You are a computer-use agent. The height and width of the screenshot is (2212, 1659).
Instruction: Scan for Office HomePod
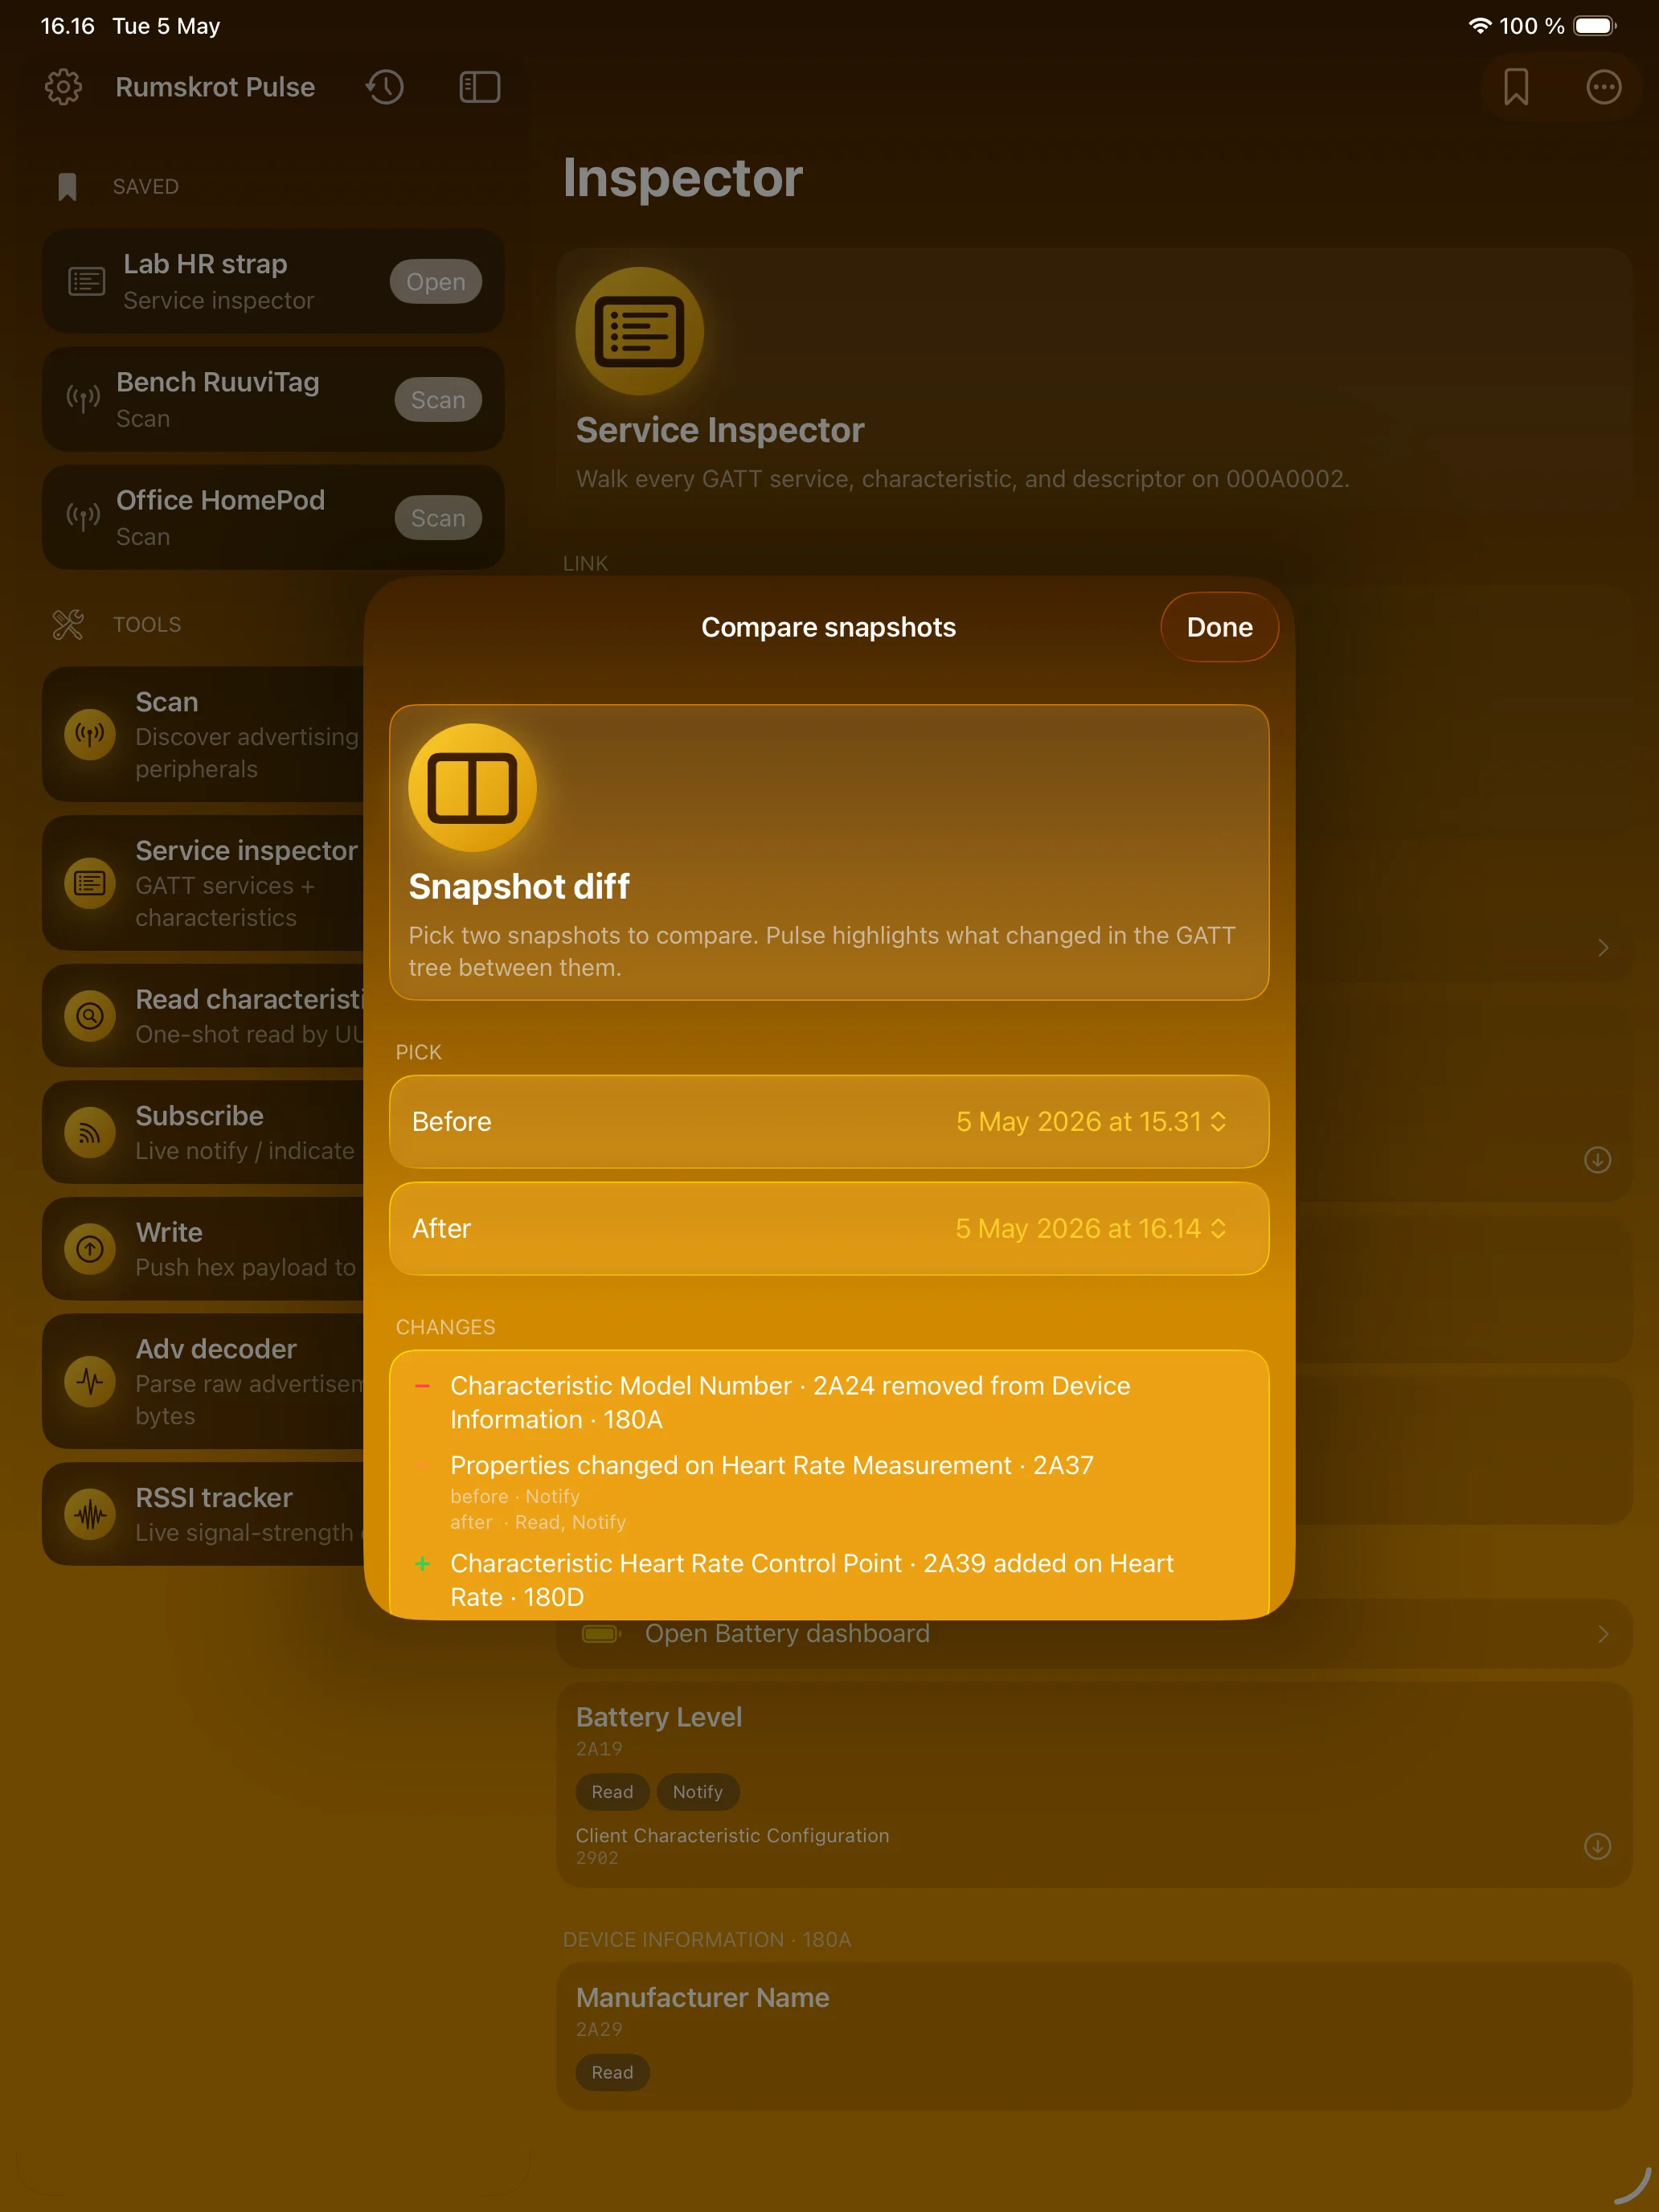(438, 518)
